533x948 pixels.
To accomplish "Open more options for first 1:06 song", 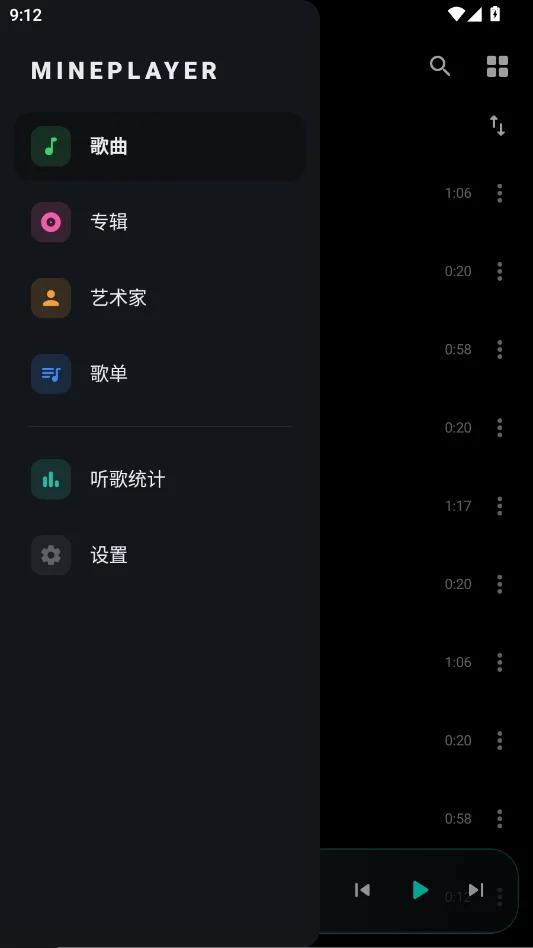I will tap(499, 193).
